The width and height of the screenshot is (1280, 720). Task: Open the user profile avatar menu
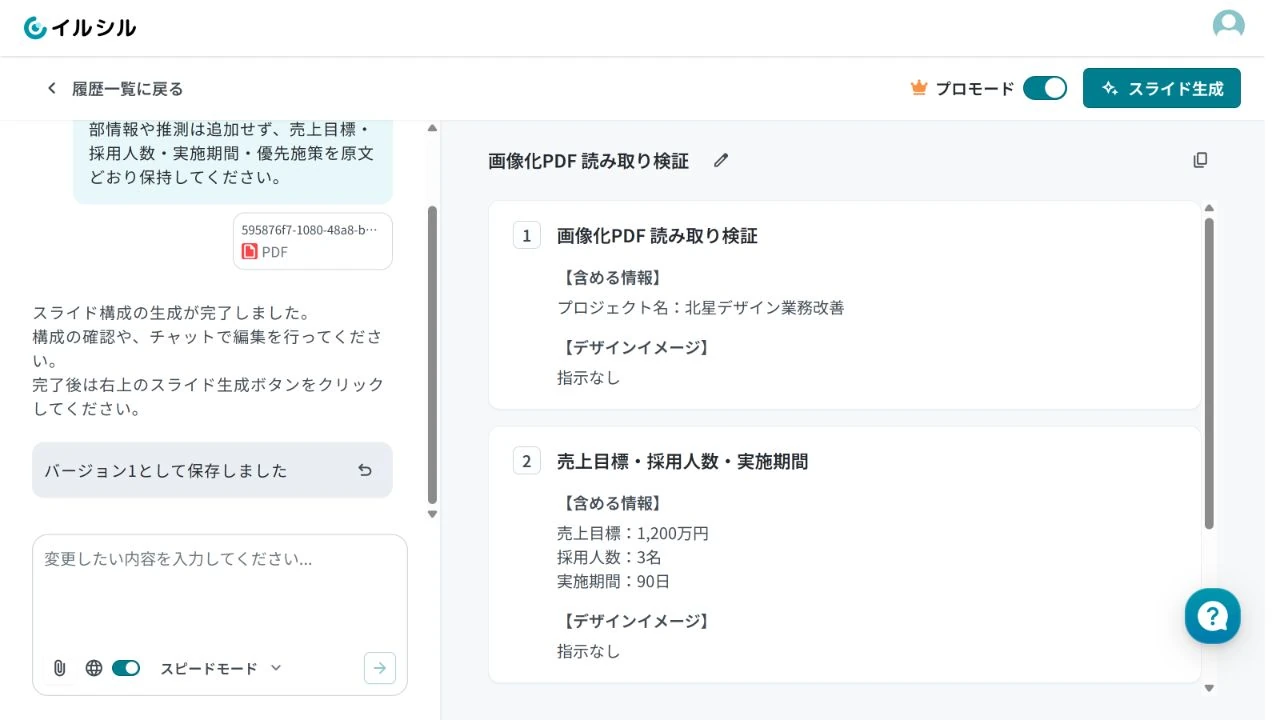(1228, 26)
